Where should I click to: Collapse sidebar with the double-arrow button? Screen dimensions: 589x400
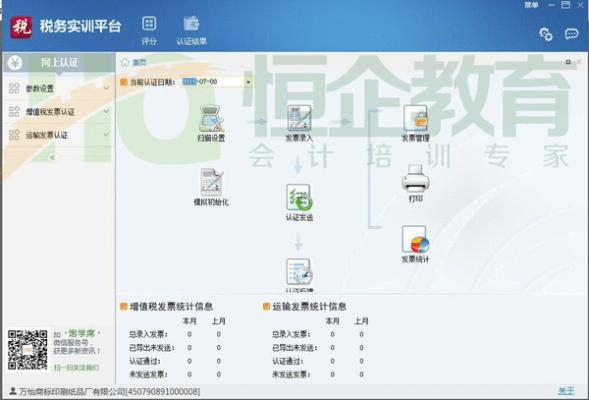53,158
